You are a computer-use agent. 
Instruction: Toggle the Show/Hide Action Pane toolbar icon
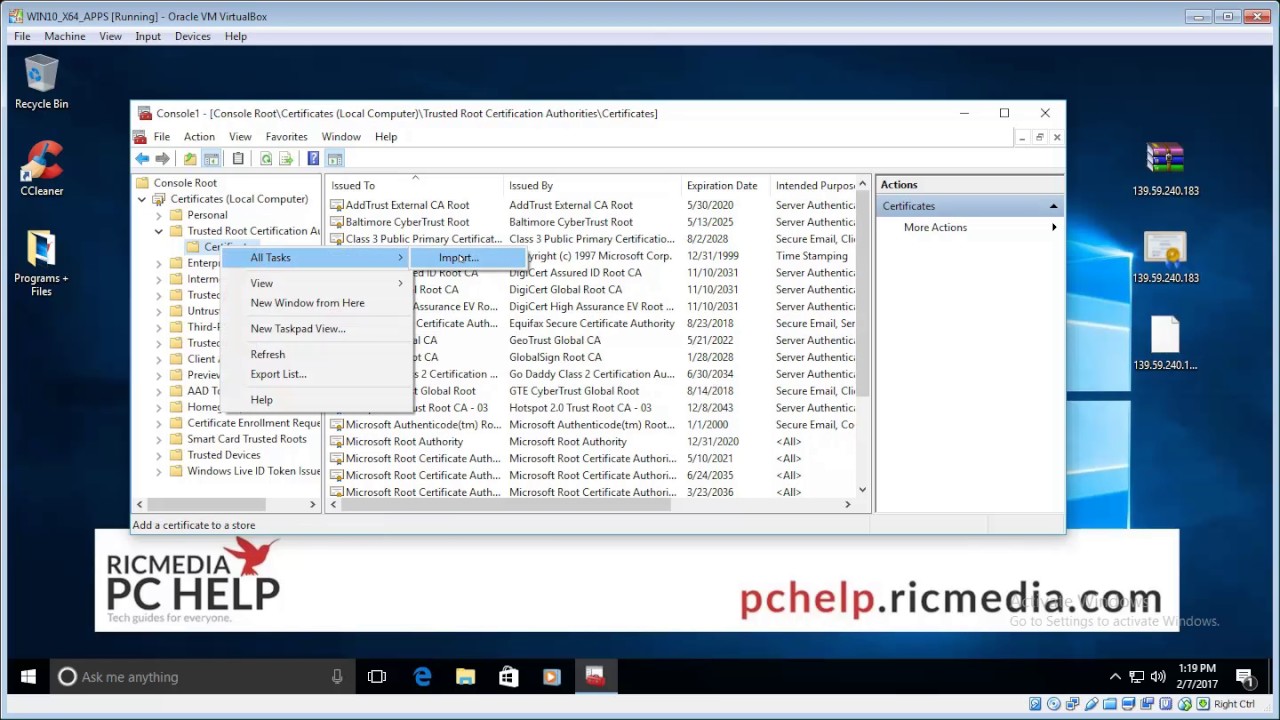tap(335, 159)
